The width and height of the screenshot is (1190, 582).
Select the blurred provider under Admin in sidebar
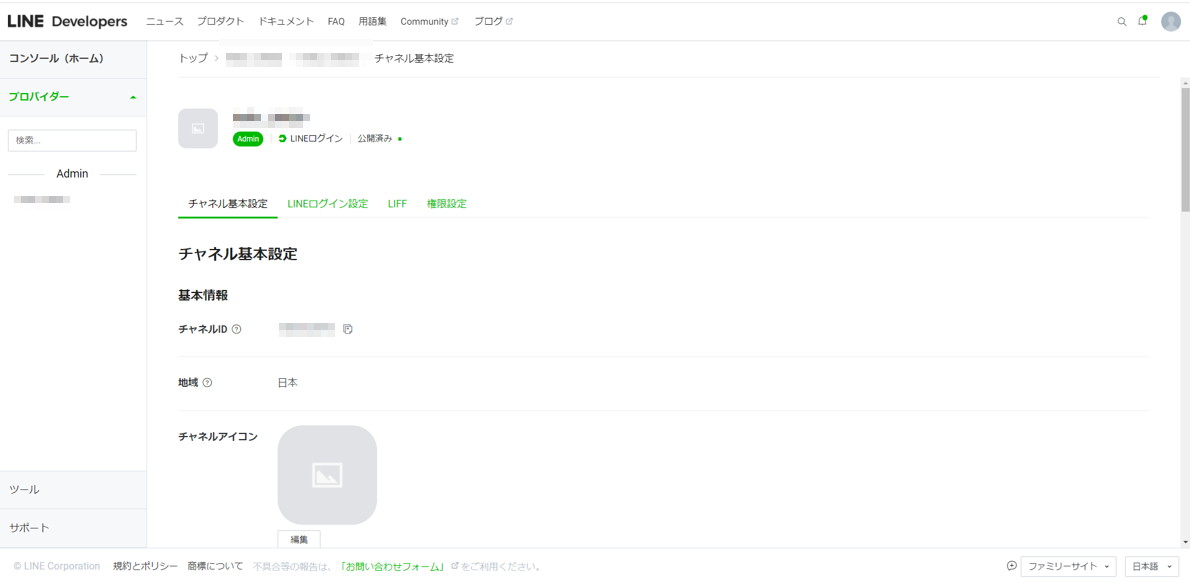coord(43,199)
